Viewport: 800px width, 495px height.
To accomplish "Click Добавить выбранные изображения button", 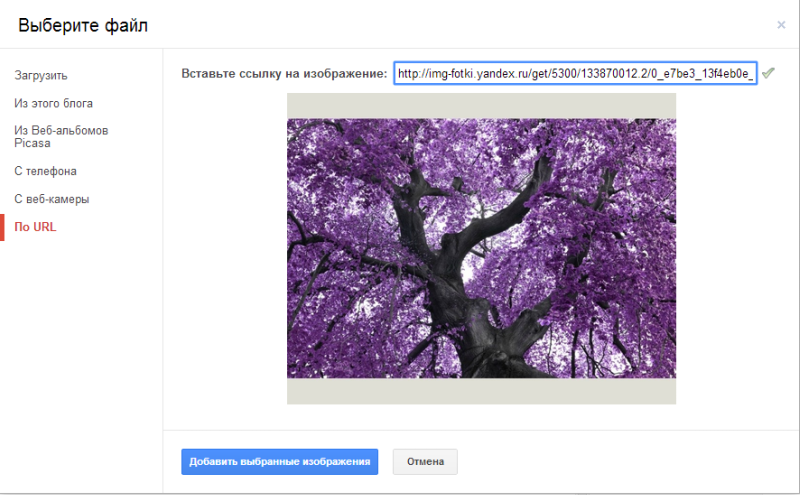I will pos(280,461).
